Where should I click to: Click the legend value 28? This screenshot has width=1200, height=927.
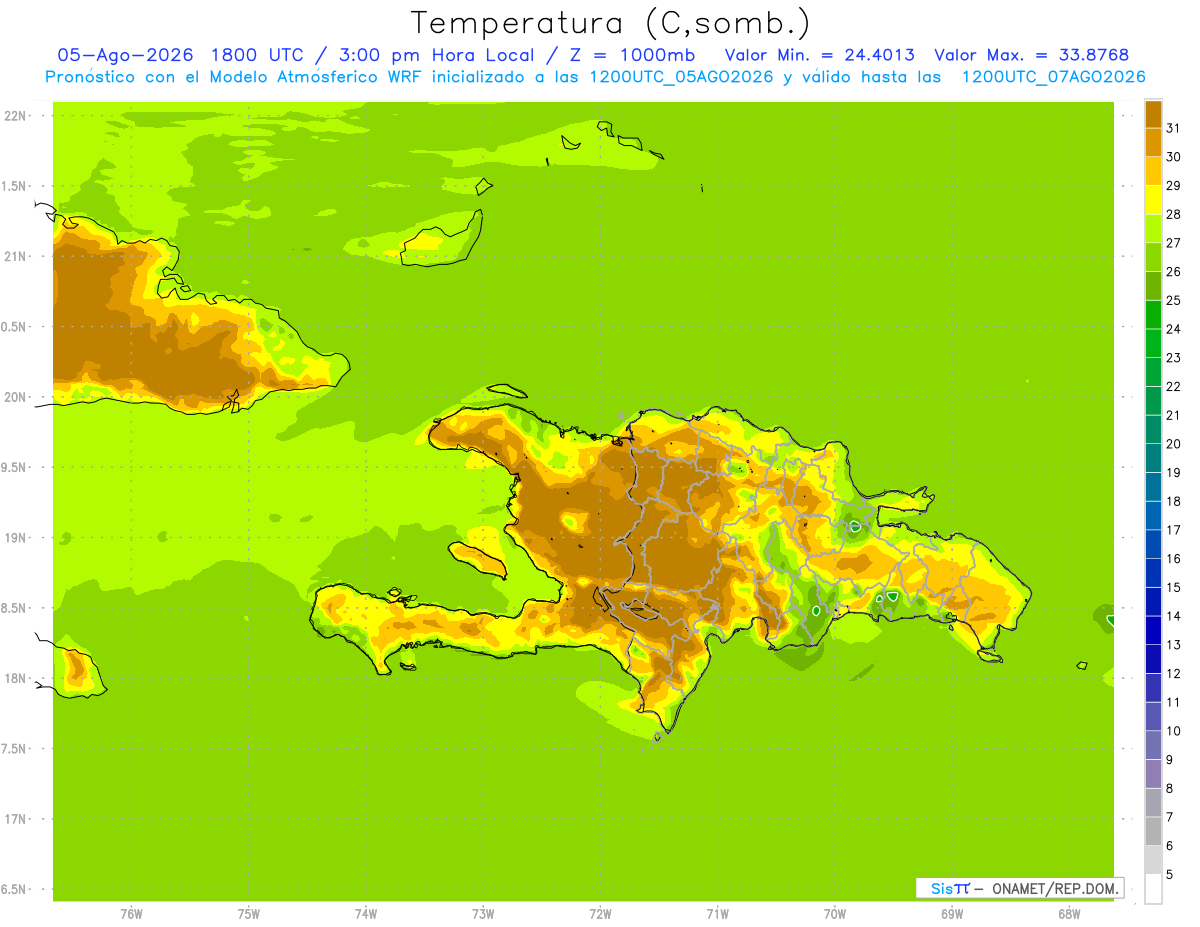pos(1173,214)
